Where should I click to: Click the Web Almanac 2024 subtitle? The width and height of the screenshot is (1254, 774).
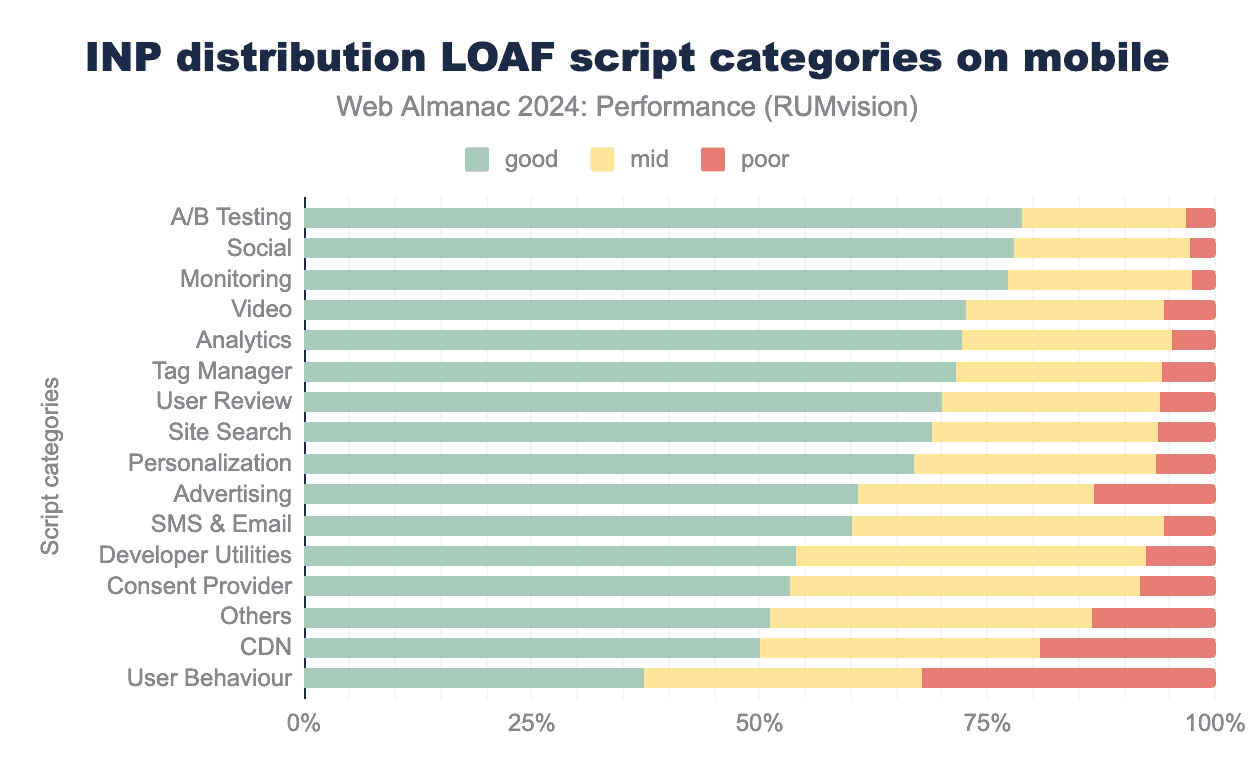627,107
